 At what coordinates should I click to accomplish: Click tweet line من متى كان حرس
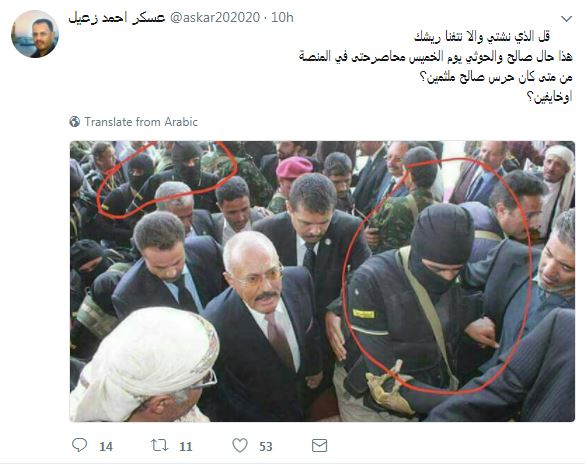(x=496, y=77)
